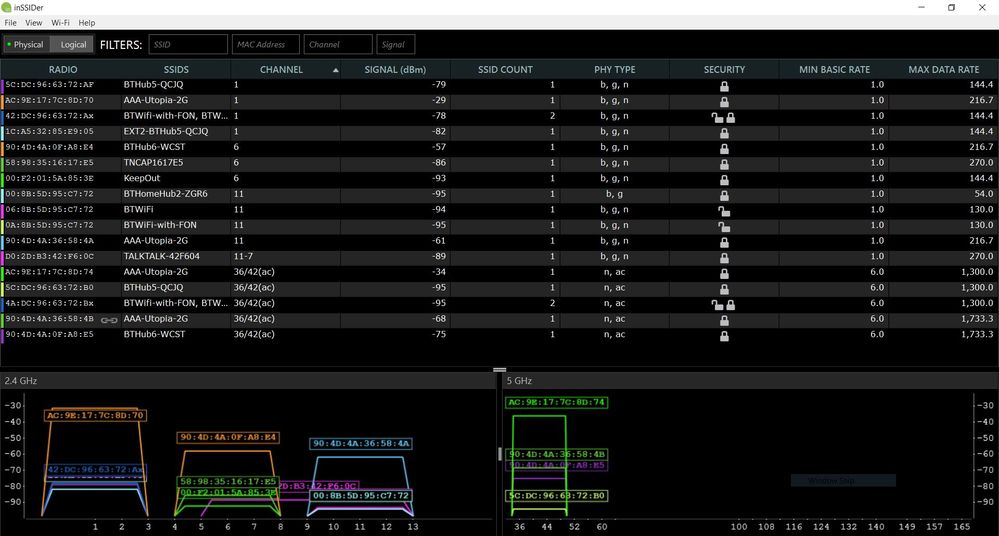Viewport: 999px width, 536px height.
Task: Click lock icon for AAA-Utopia-2G channel 1 row
Action: tap(724, 101)
